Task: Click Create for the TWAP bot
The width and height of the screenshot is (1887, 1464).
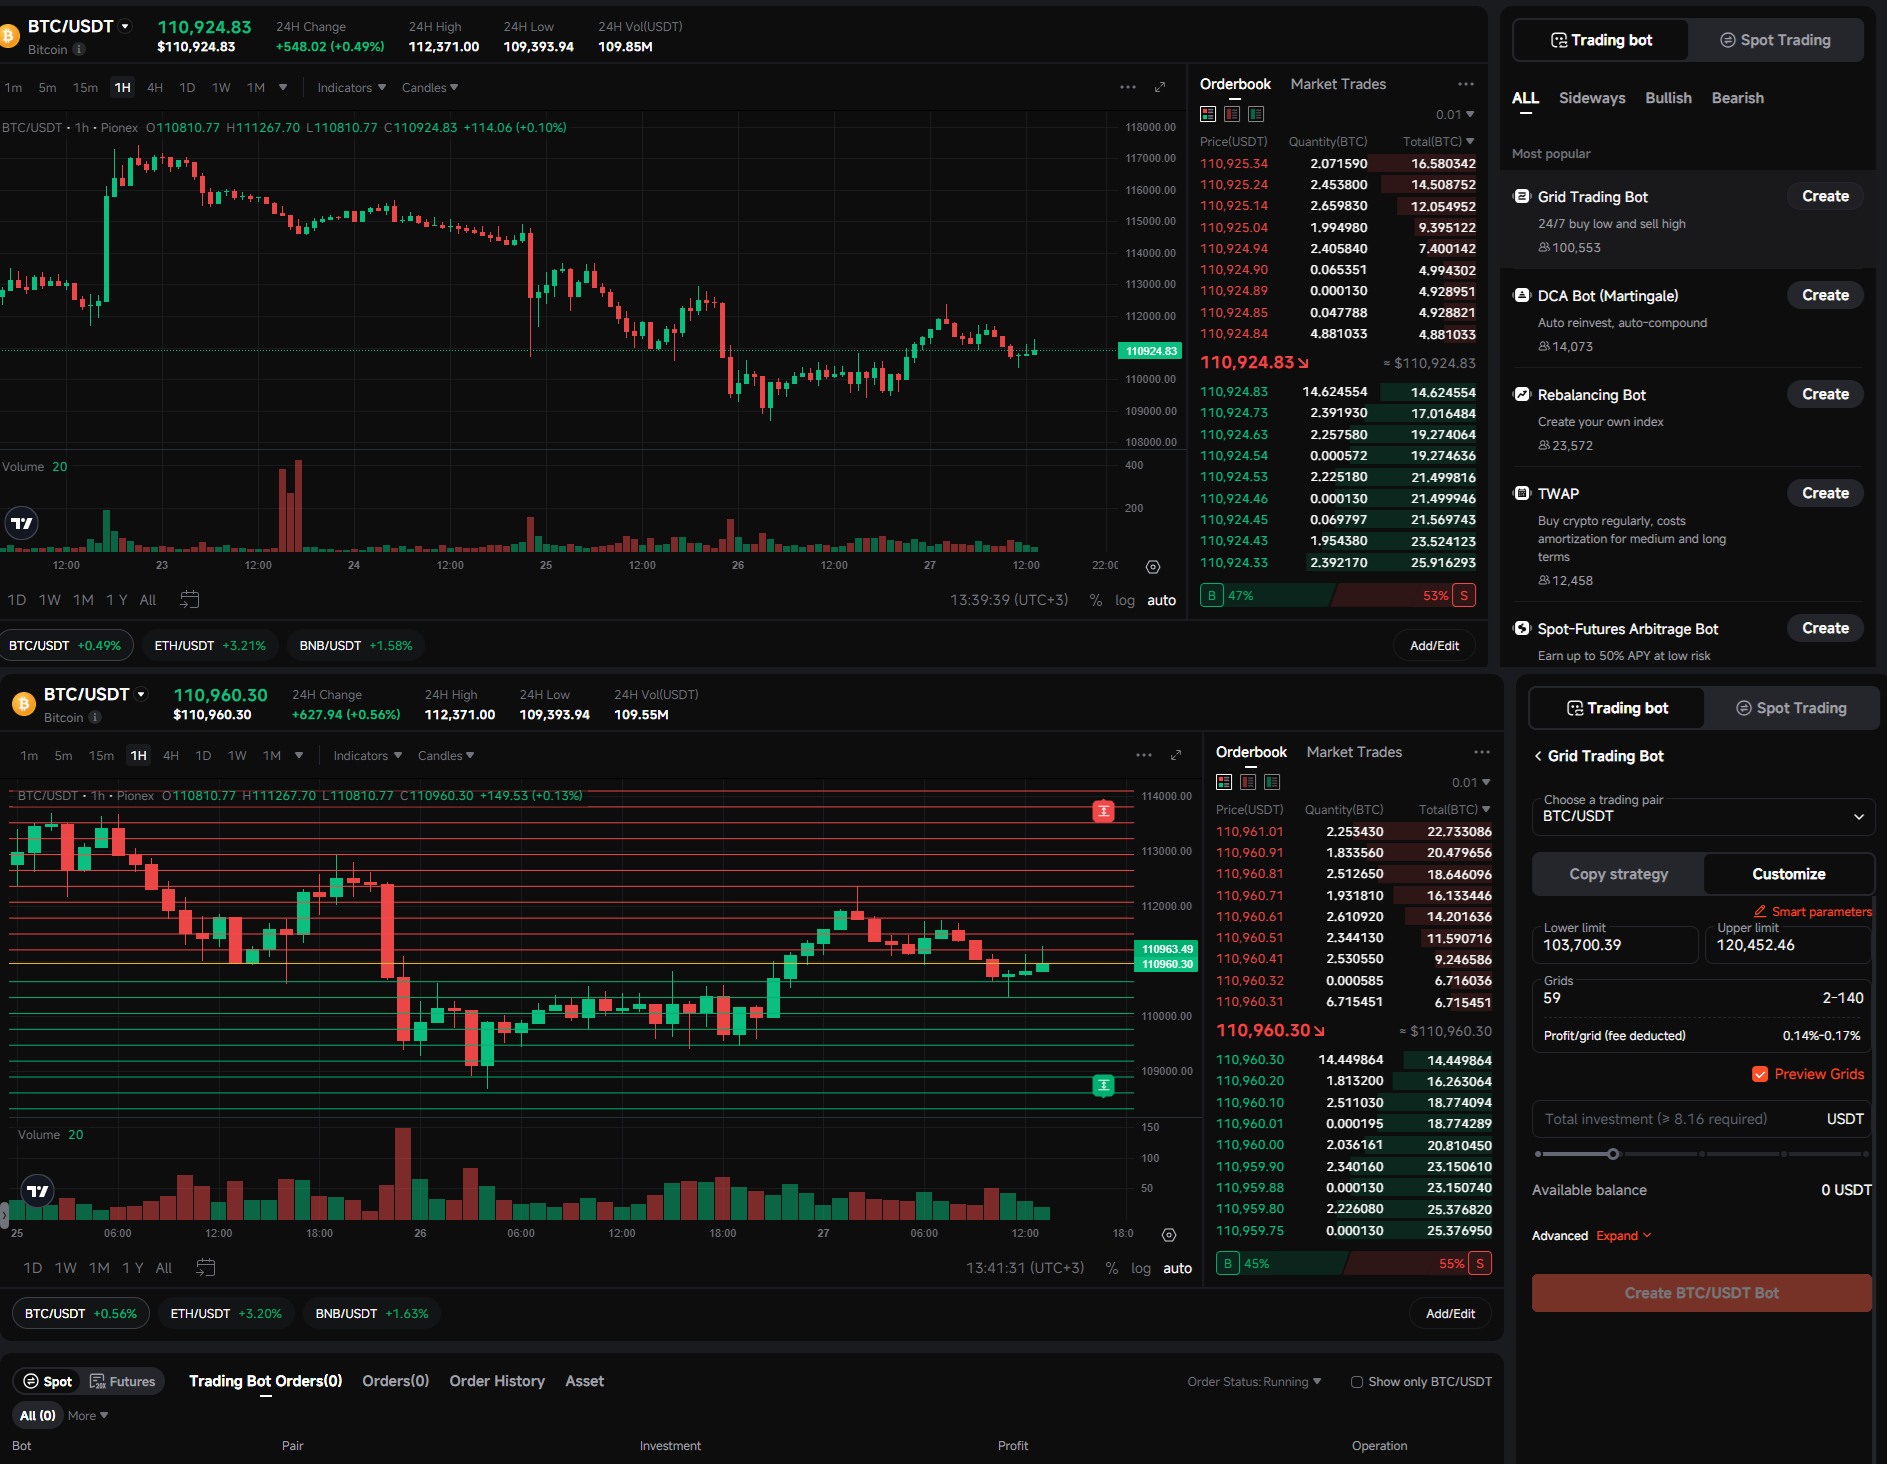Action: (1825, 493)
